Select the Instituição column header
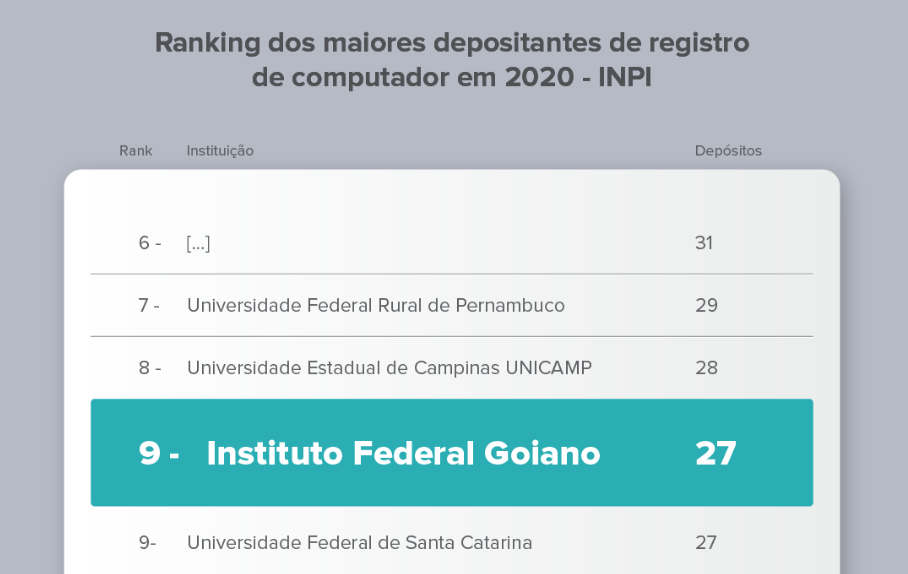The height and width of the screenshot is (574, 908). coord(220,151)
